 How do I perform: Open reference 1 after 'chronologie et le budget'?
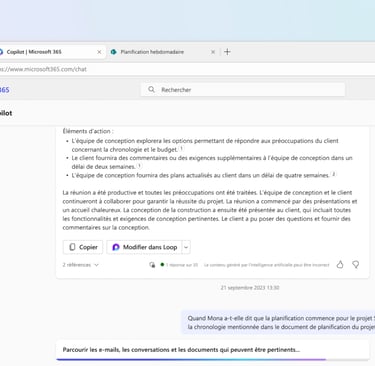point(182,148)
